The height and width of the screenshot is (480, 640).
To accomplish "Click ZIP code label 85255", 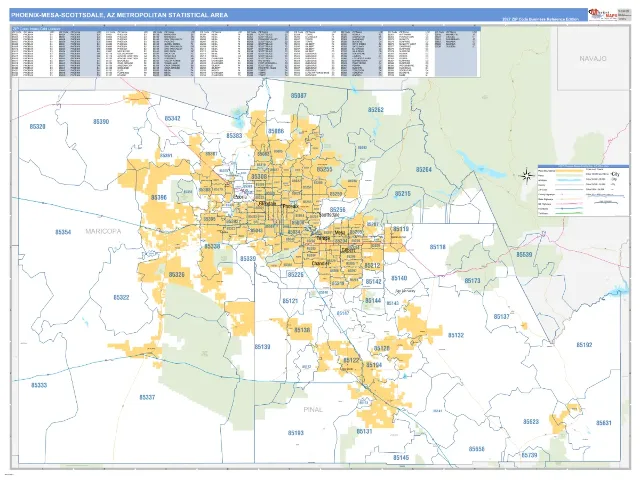I will coord(324,169).
